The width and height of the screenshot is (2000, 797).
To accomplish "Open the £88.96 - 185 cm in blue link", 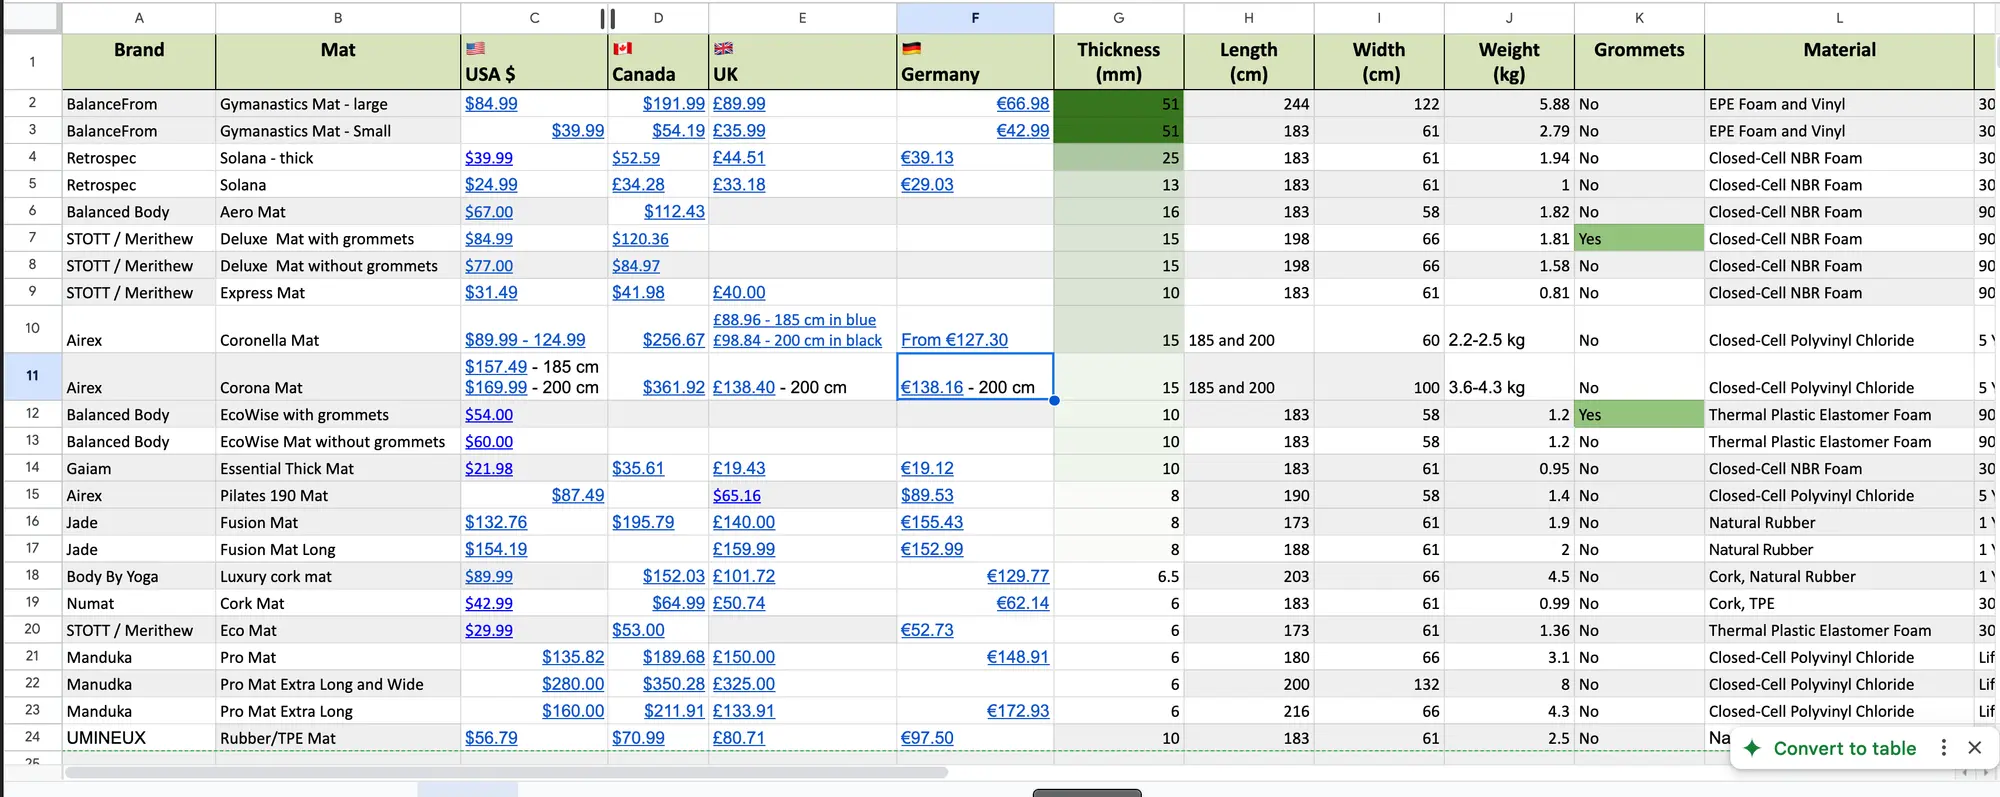I will point(794,320).
